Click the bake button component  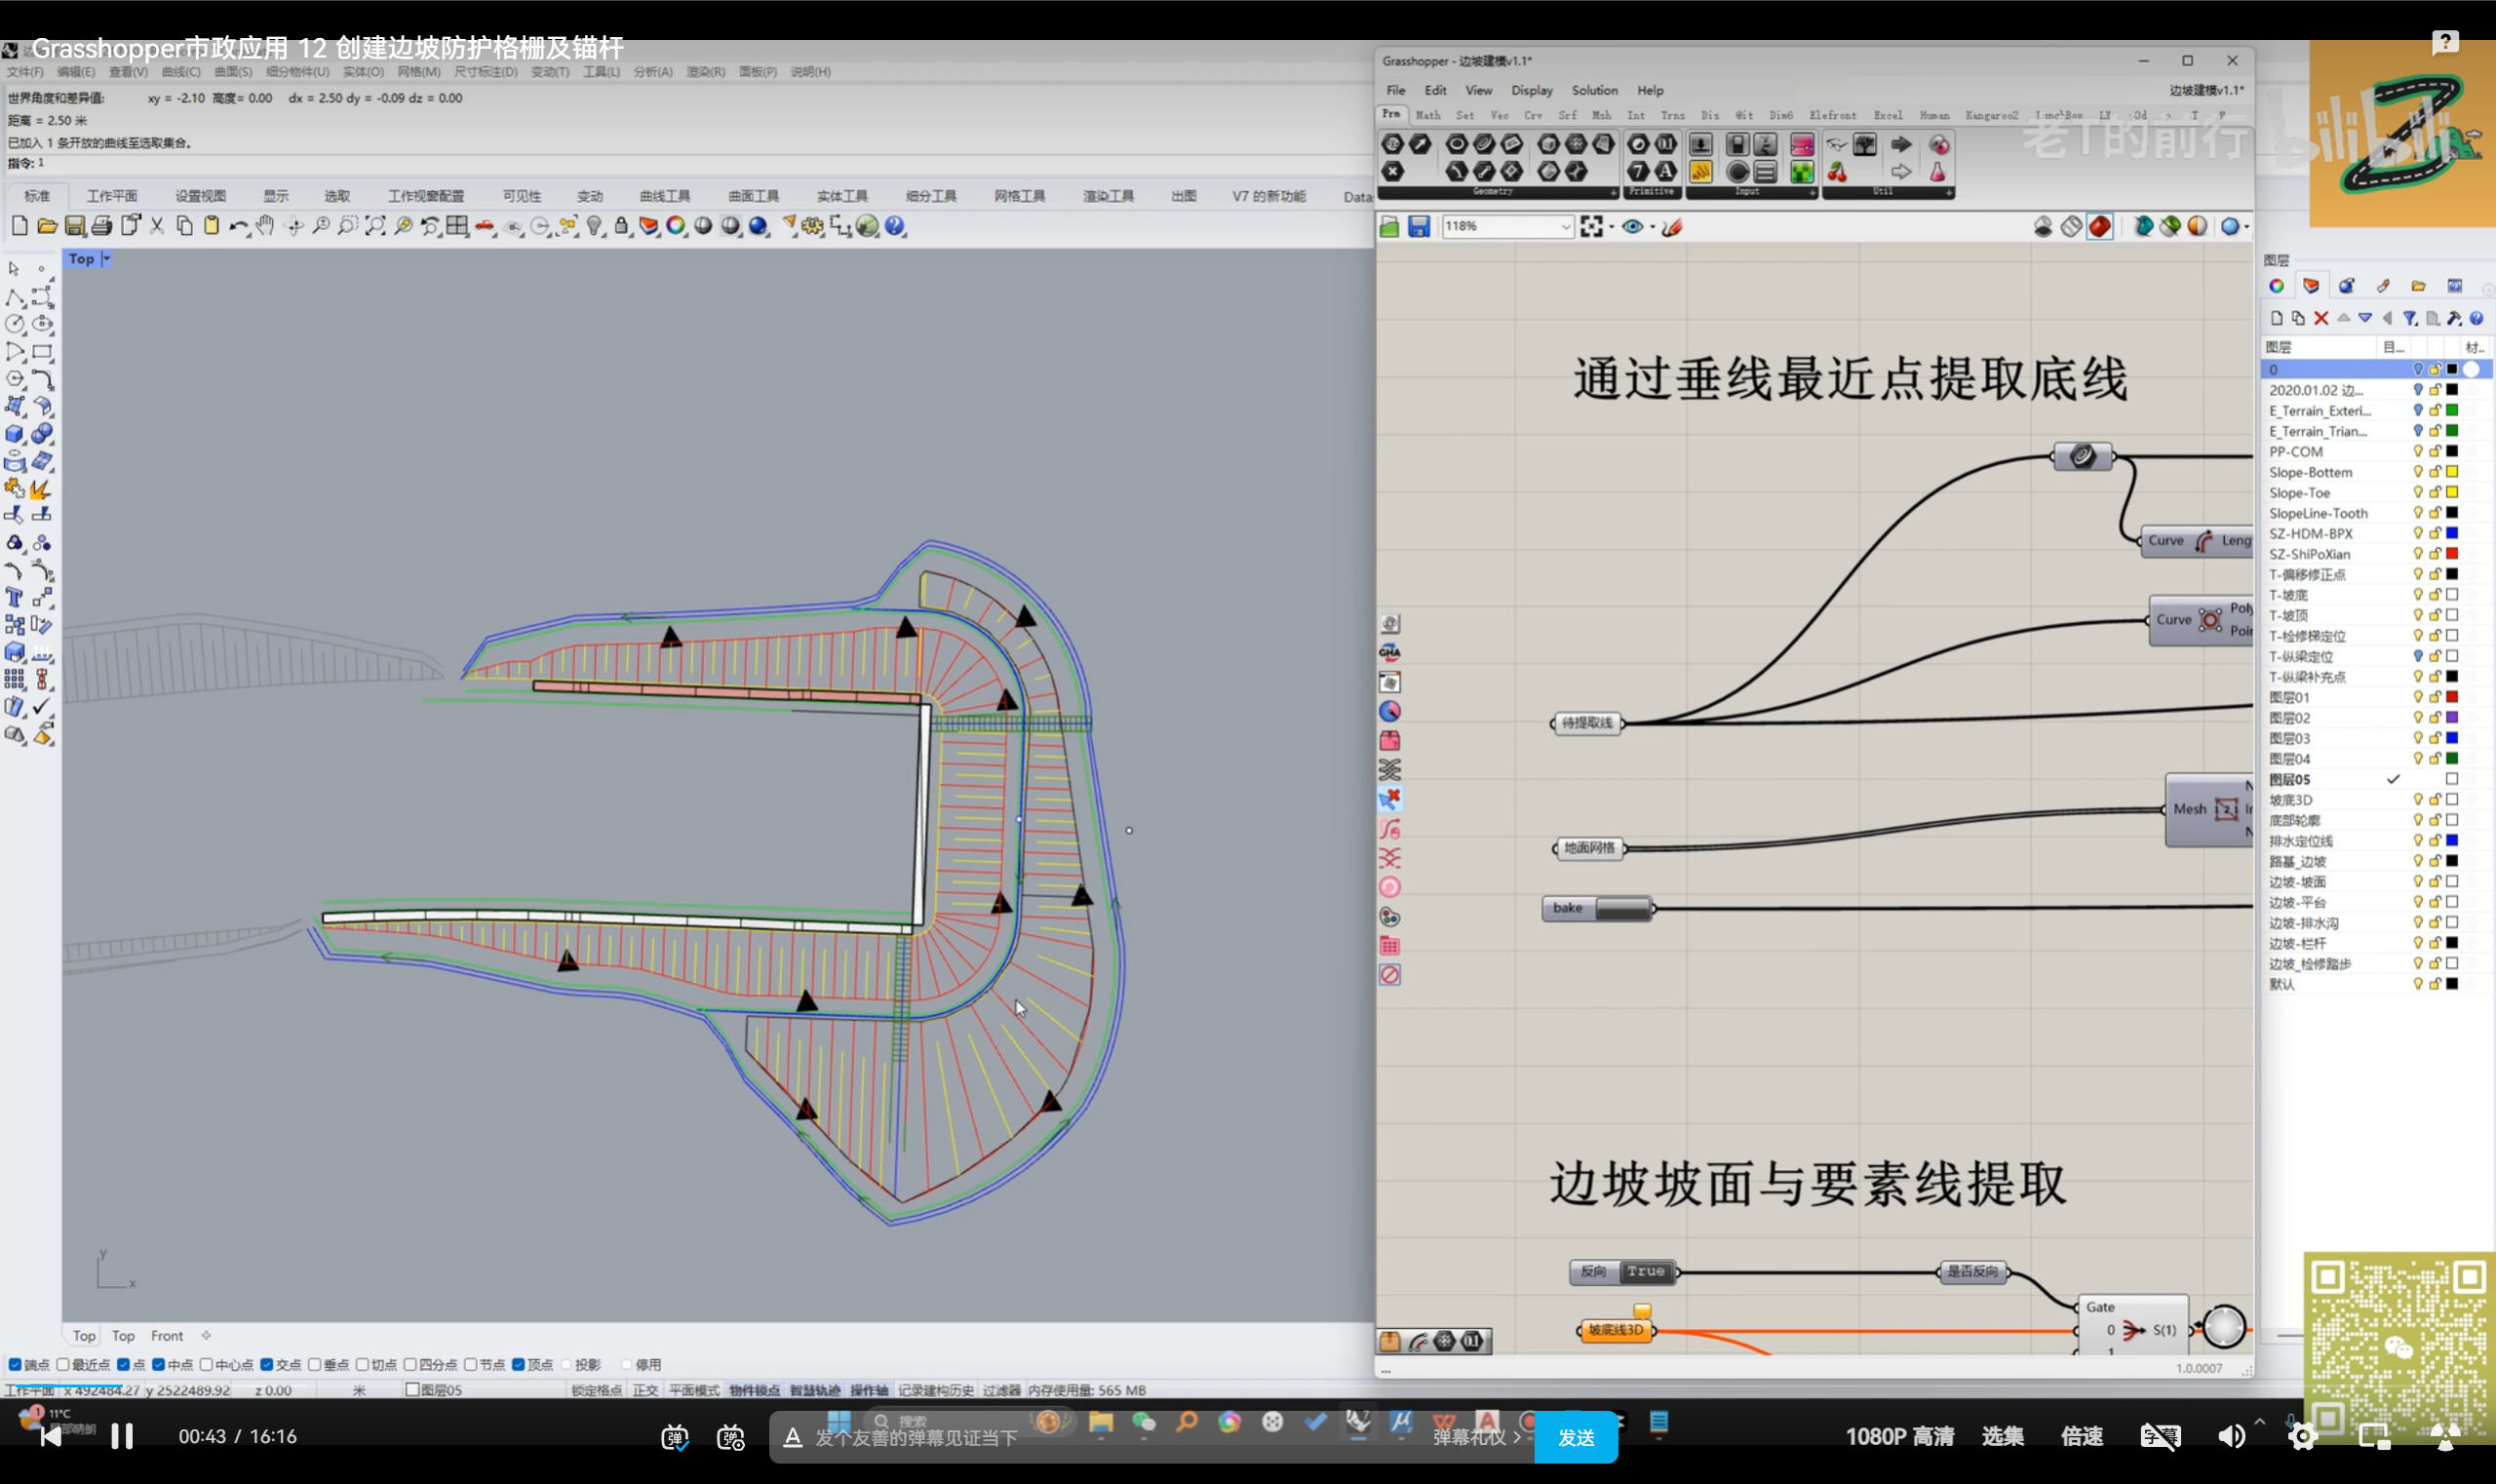click(x=1622, y=908)
